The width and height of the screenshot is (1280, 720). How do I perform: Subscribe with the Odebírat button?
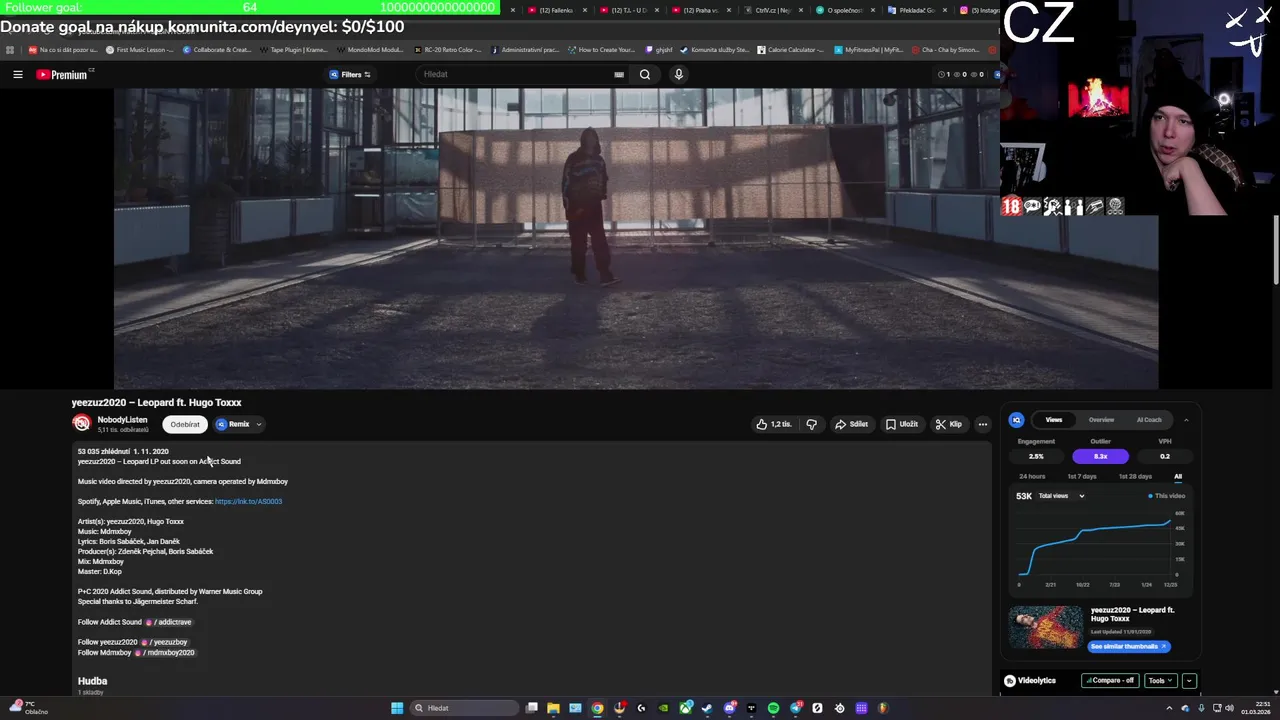[185, 424]
